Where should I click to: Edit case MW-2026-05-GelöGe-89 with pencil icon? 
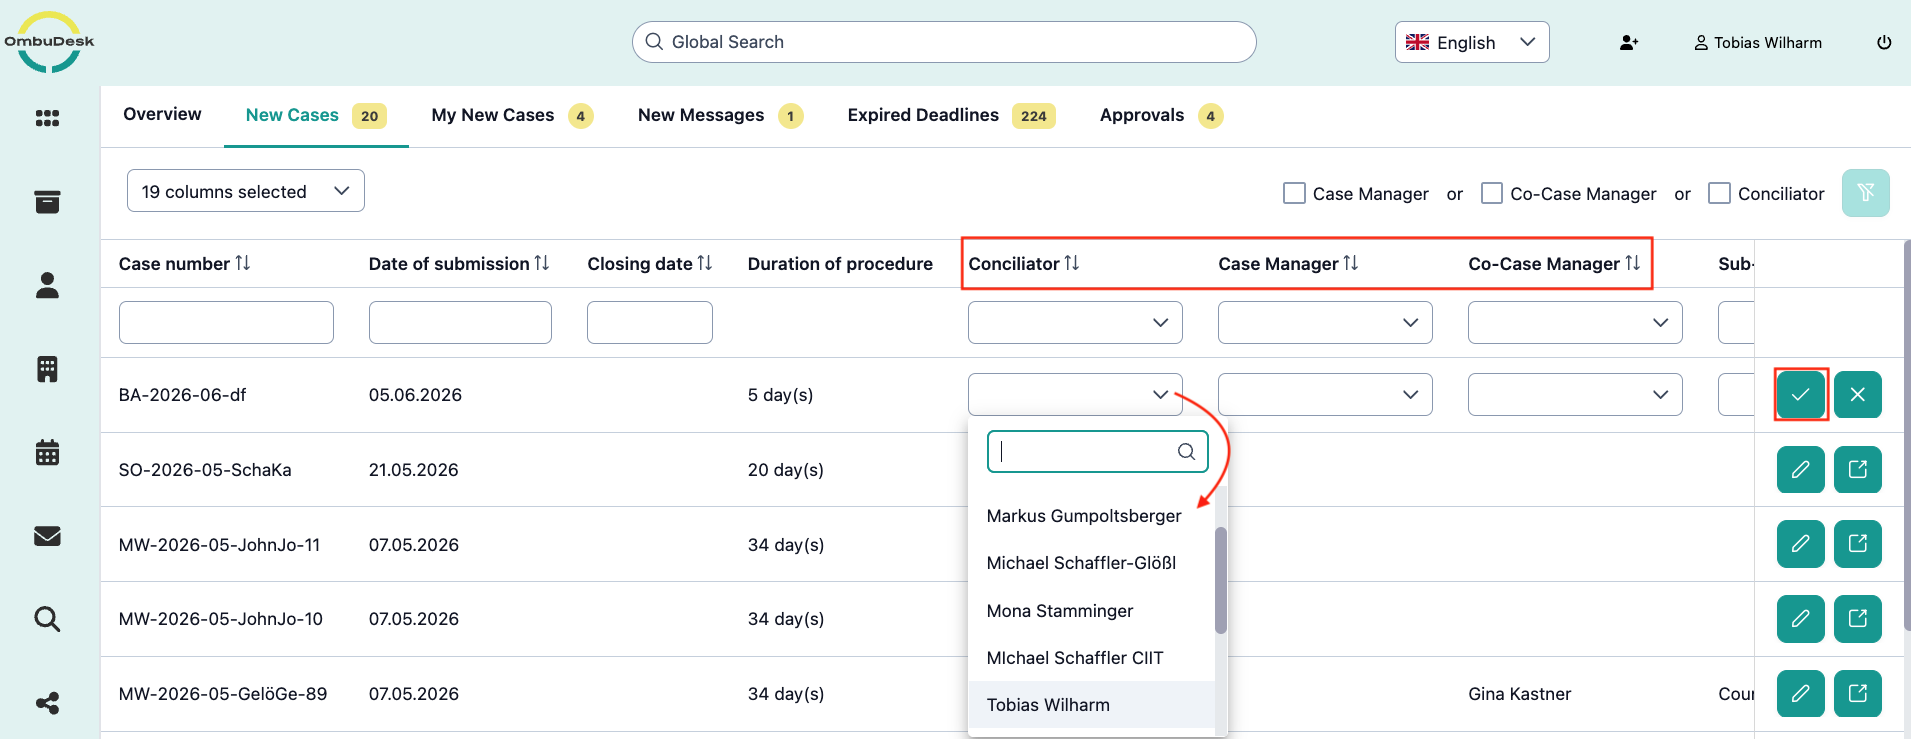[1801, 694]
